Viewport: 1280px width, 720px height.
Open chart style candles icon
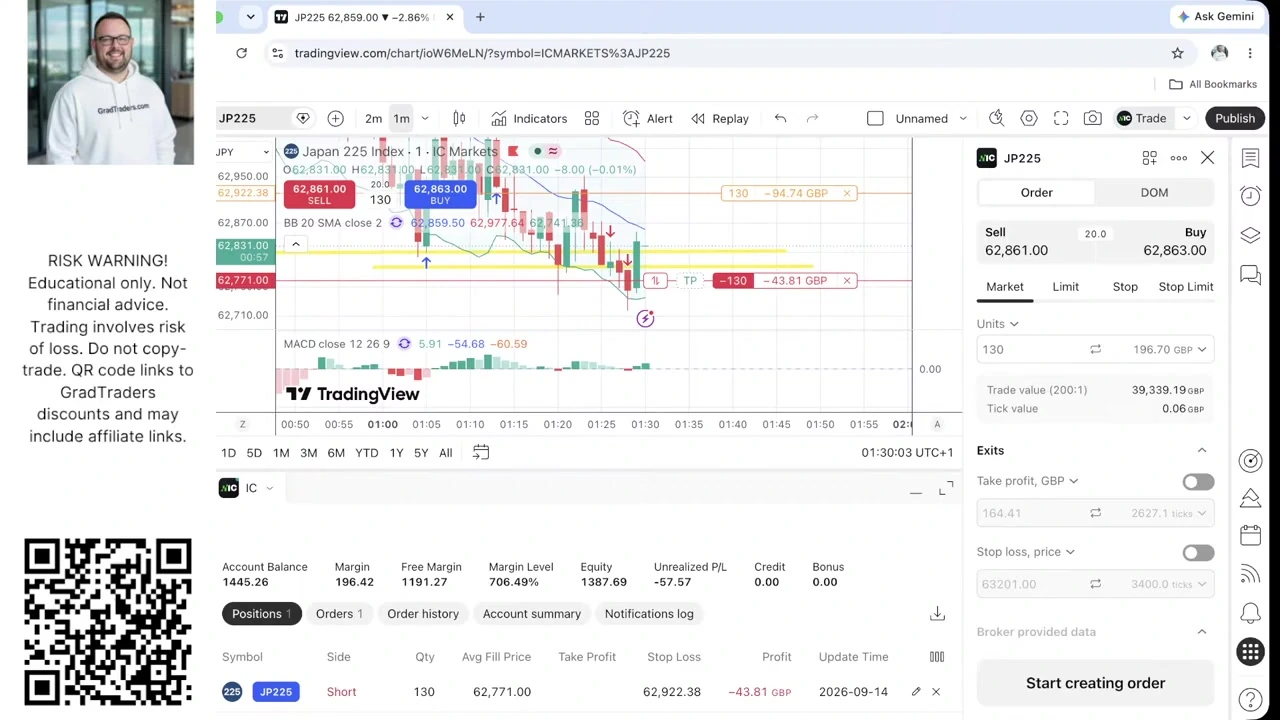click(x=459, y=118)
